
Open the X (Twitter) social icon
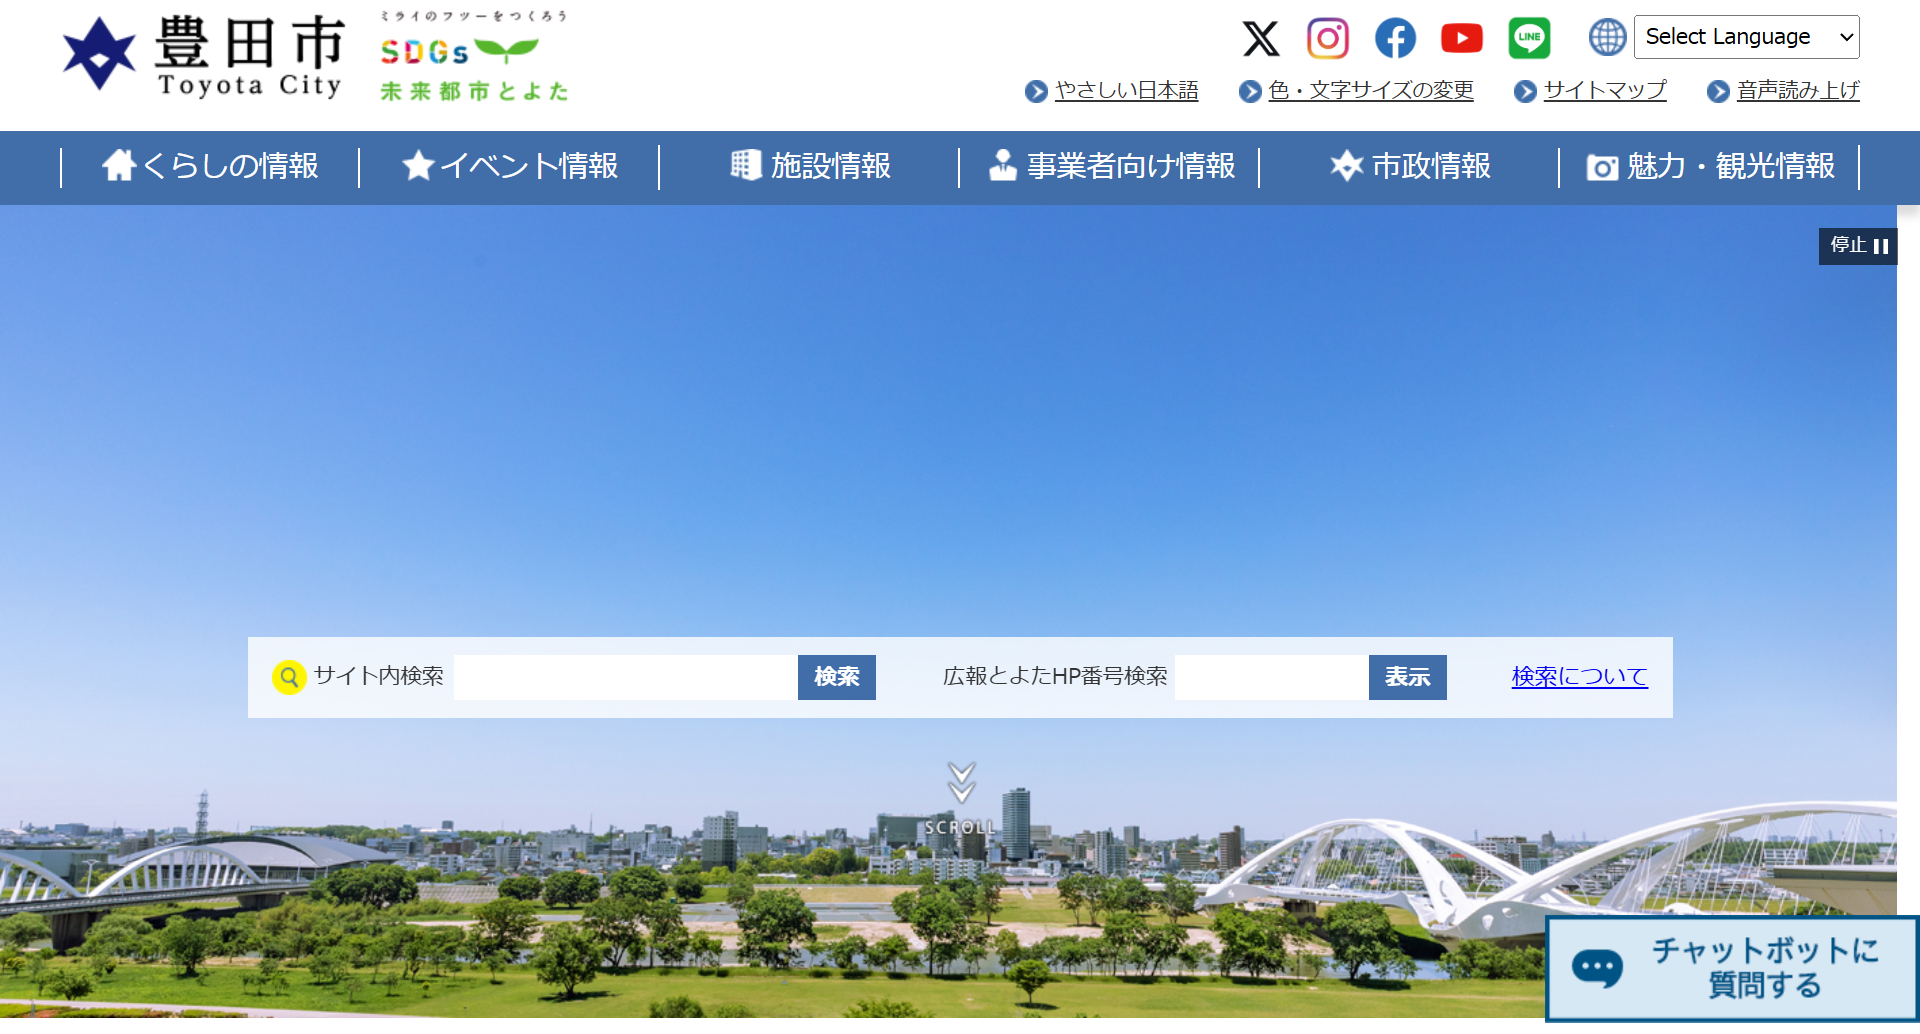1261,38
